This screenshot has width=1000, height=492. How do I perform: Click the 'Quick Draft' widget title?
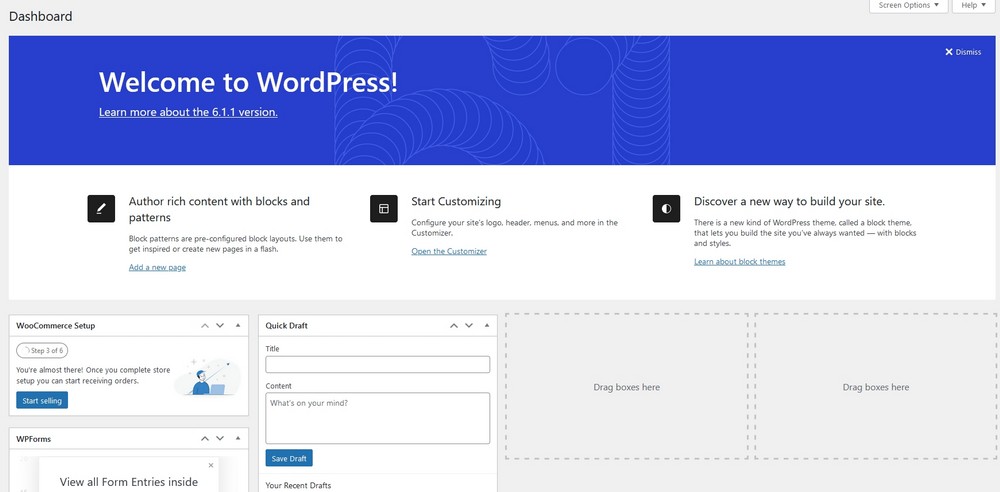[286, 325]
